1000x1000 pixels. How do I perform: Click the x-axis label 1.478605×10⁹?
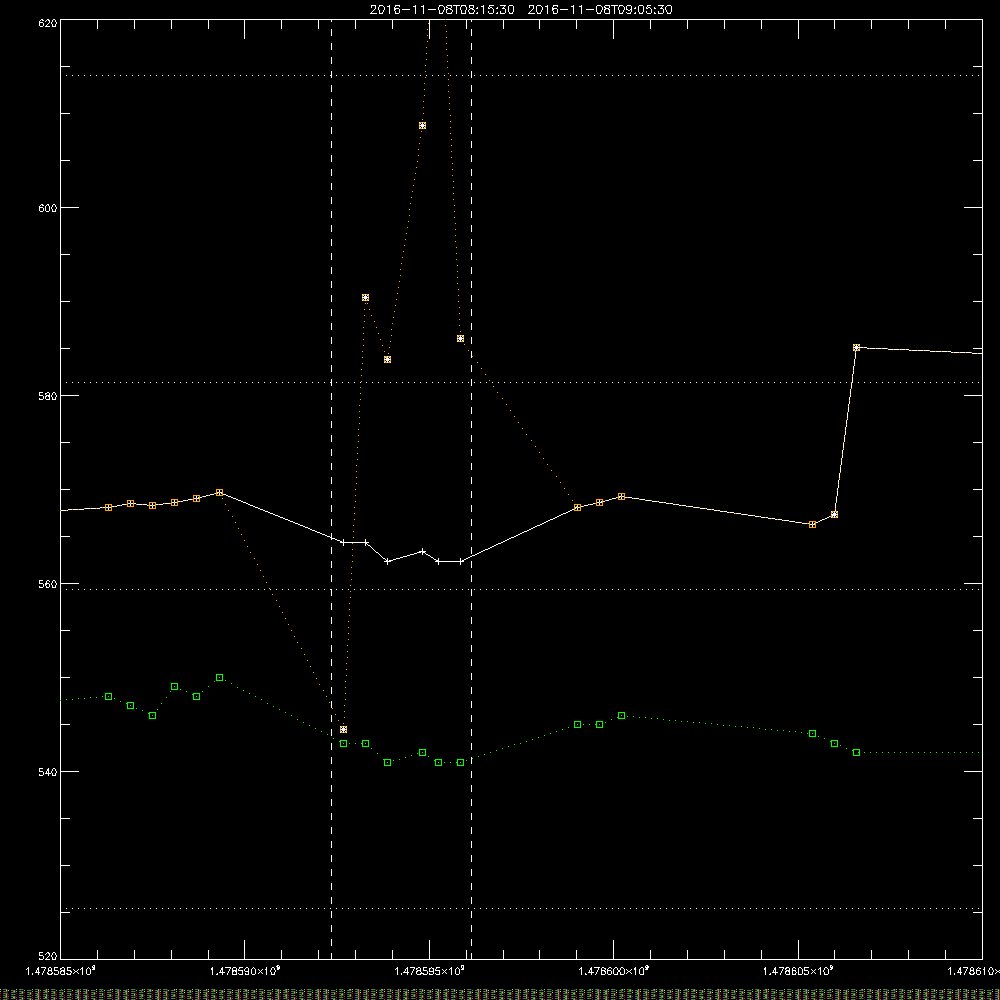click(x=798, y=971)
